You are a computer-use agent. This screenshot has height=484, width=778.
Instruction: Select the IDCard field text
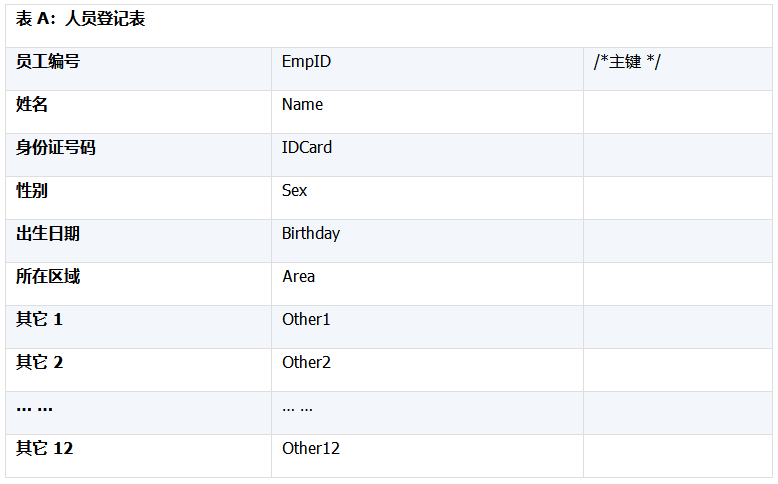pyautogui.click(x=307, y=148)
